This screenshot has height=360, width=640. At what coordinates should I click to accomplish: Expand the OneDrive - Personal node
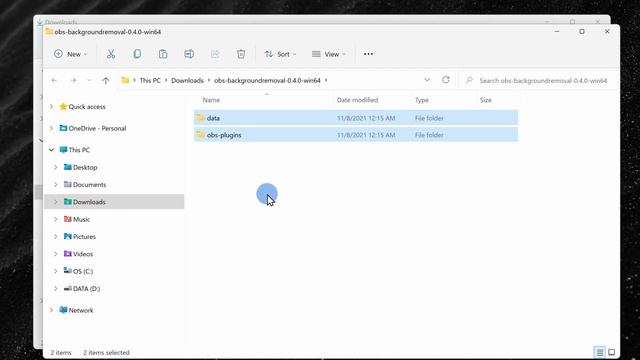[51, 128]
